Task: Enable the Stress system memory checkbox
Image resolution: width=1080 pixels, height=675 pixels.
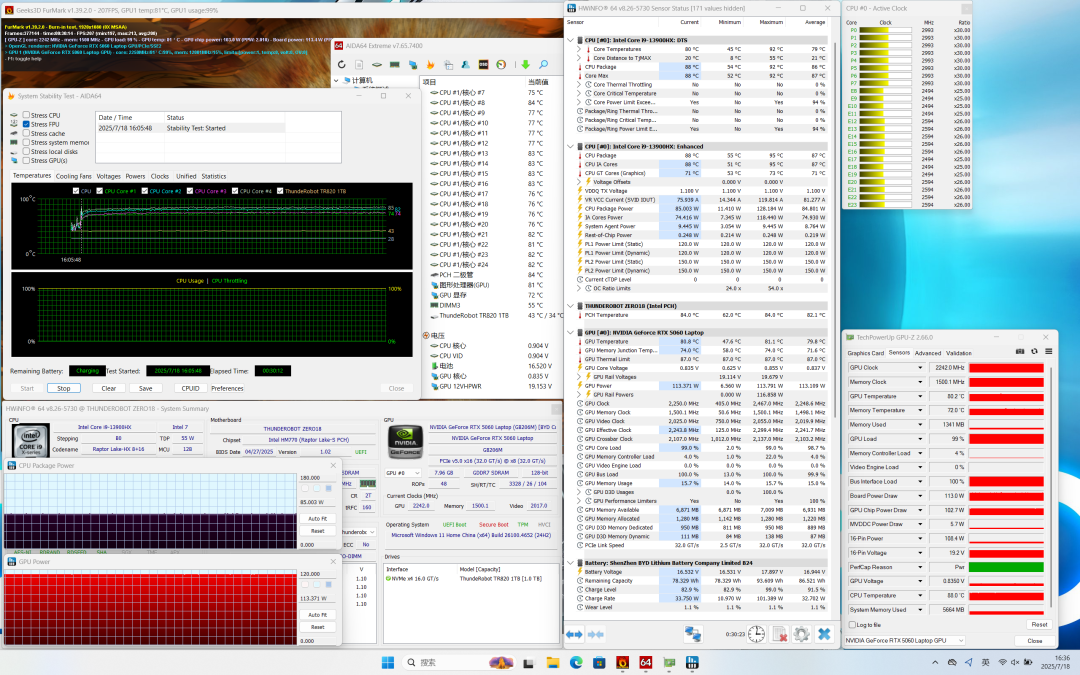Action: point(26,142)
